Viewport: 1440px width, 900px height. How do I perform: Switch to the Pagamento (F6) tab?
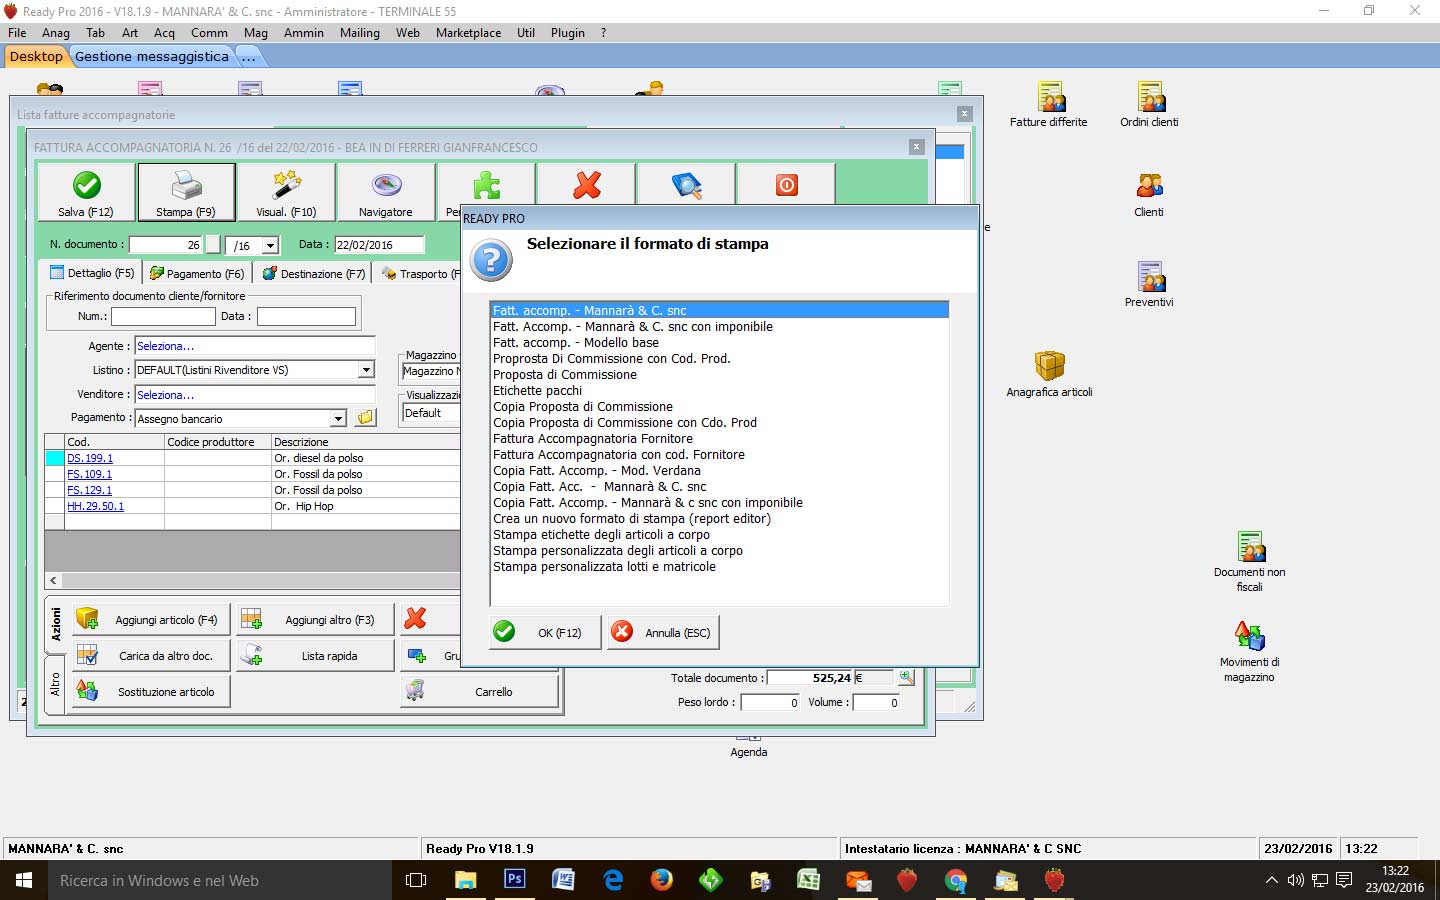point(196,273)
